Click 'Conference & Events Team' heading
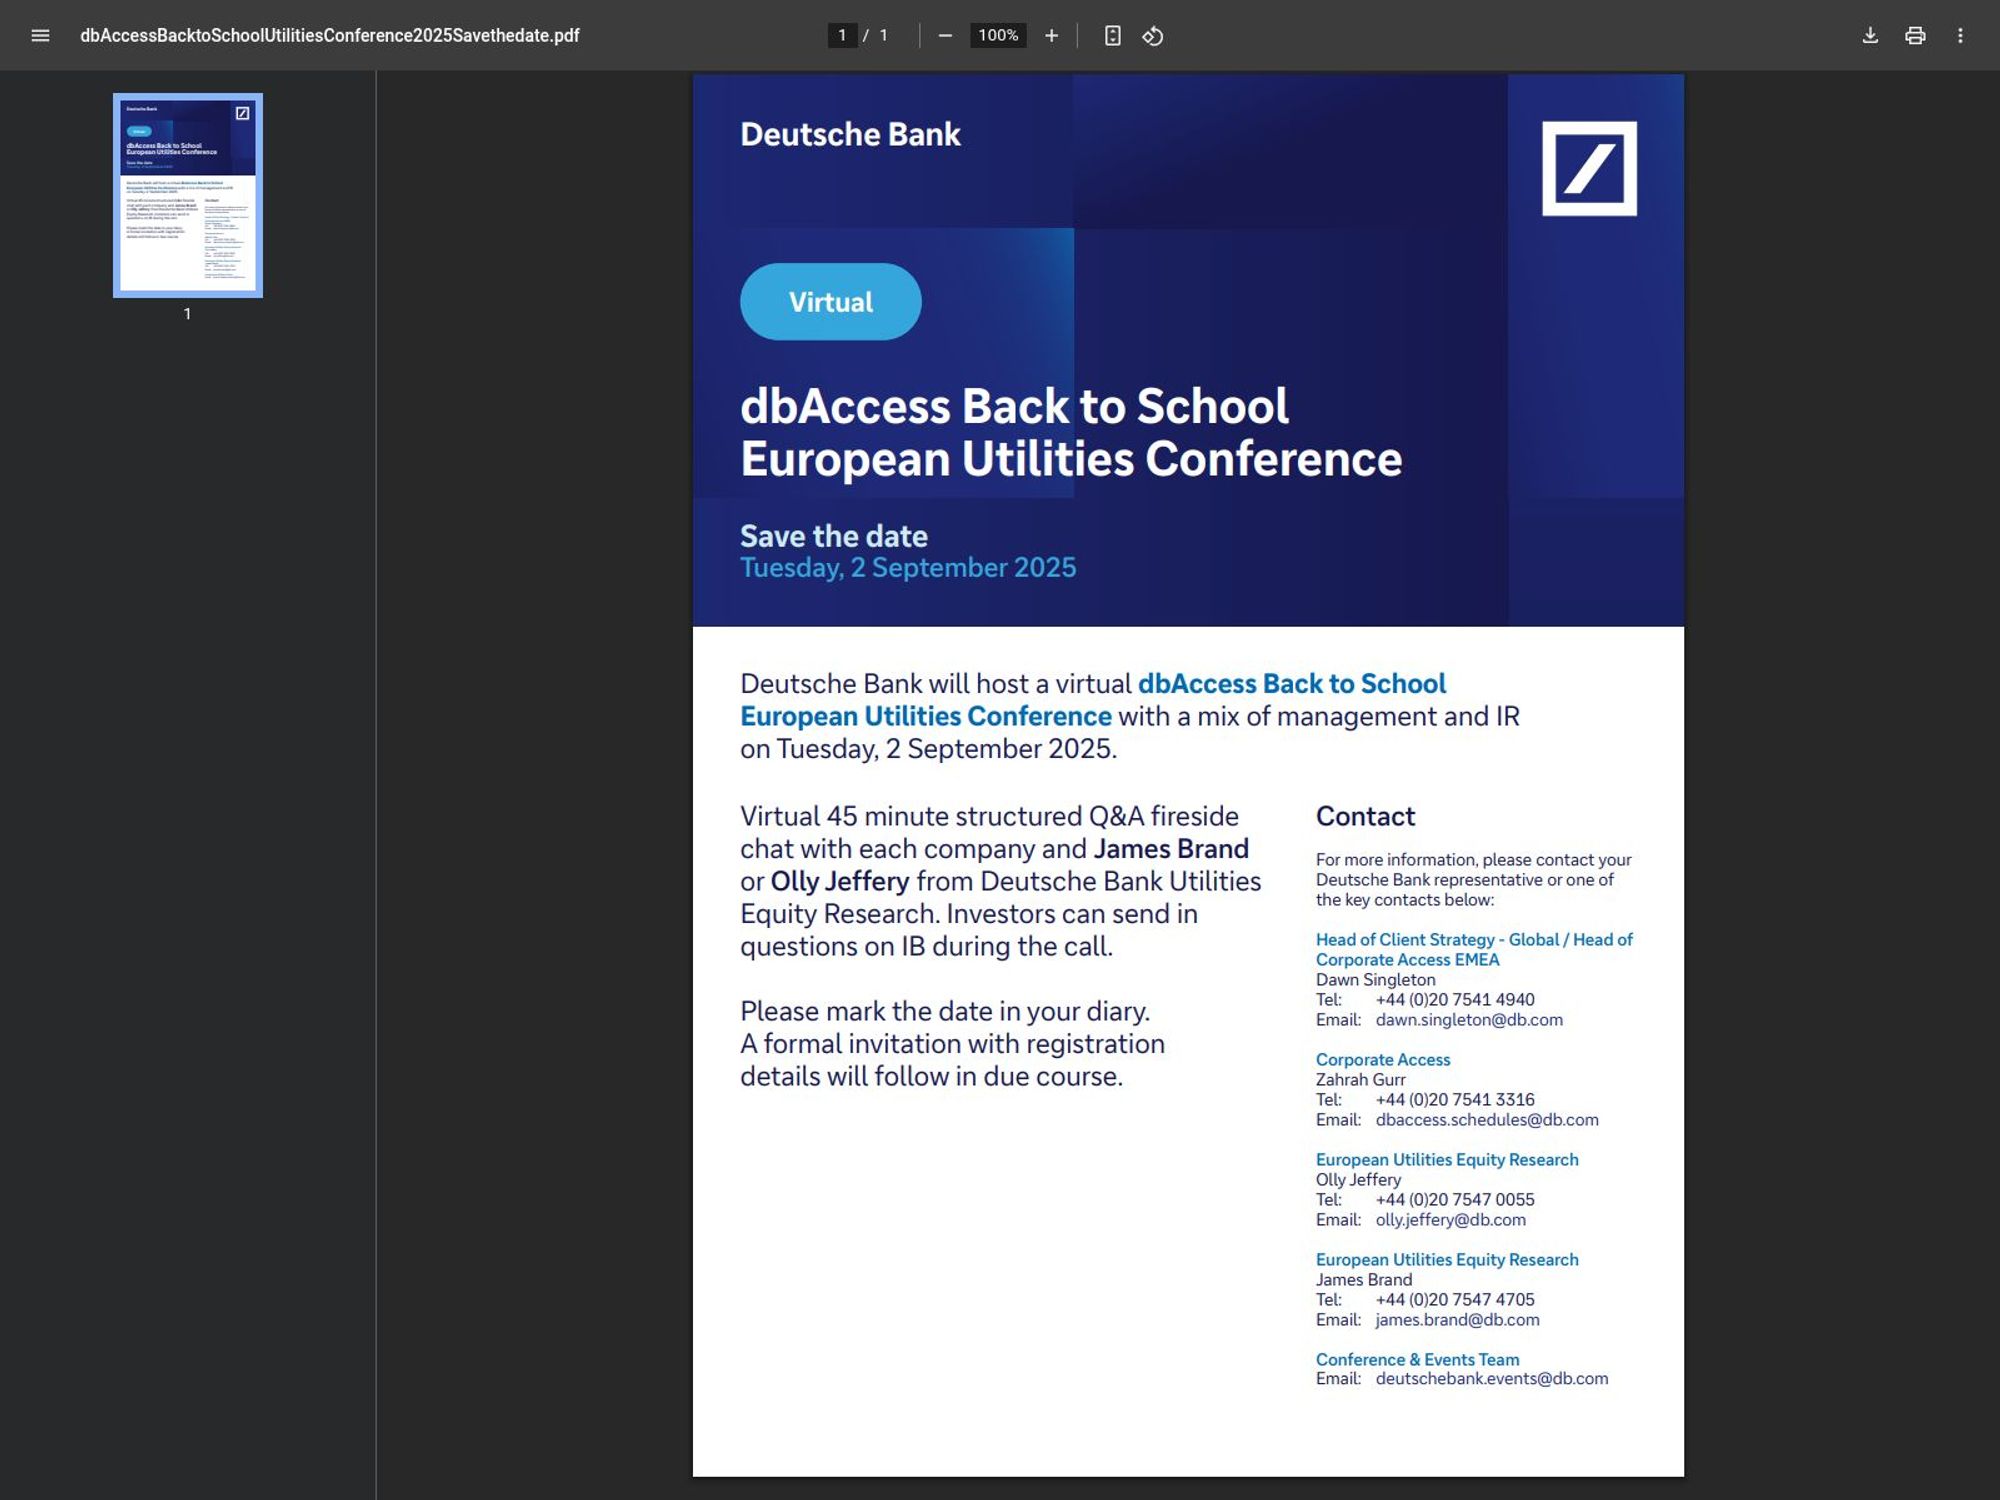 1417,1360
